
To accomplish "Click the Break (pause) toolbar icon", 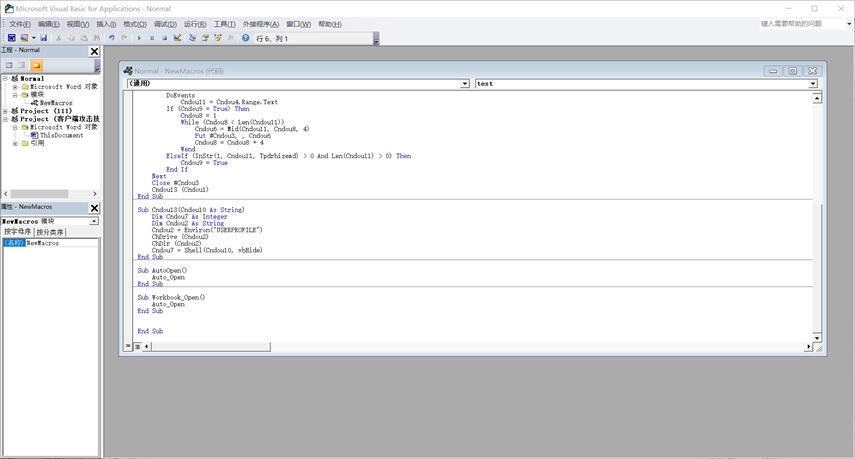I will click(x=152, y=38).
